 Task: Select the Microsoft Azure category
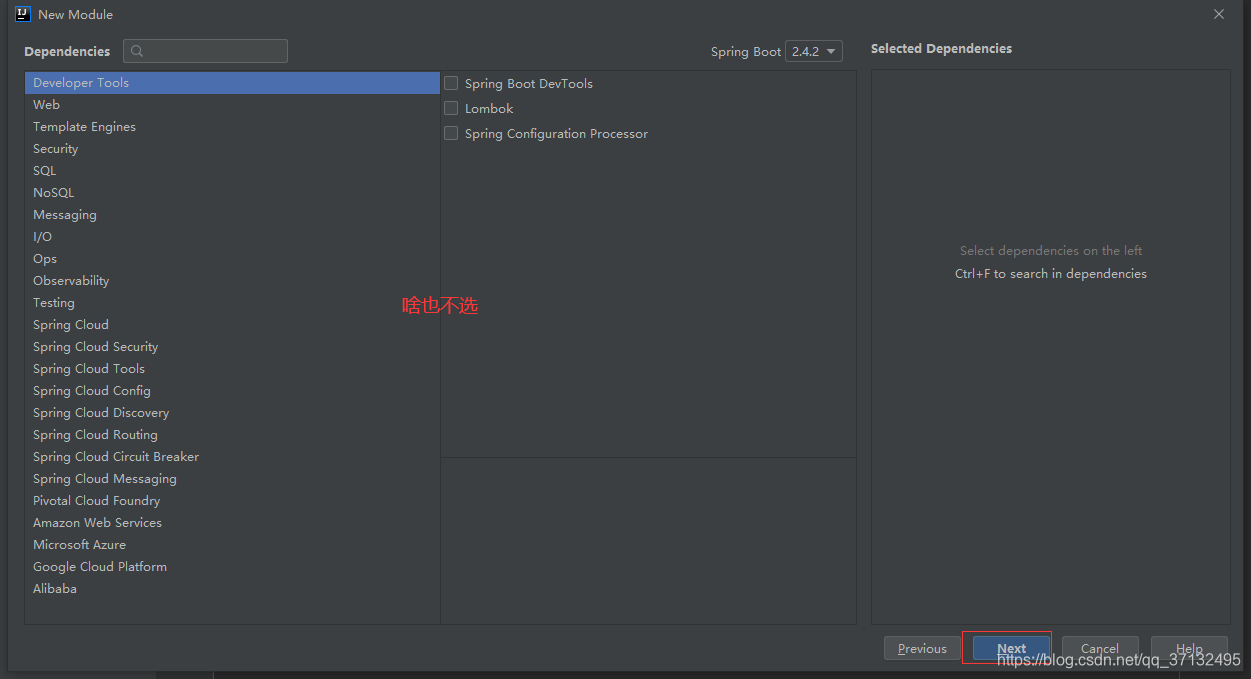(x=232, y=545)
